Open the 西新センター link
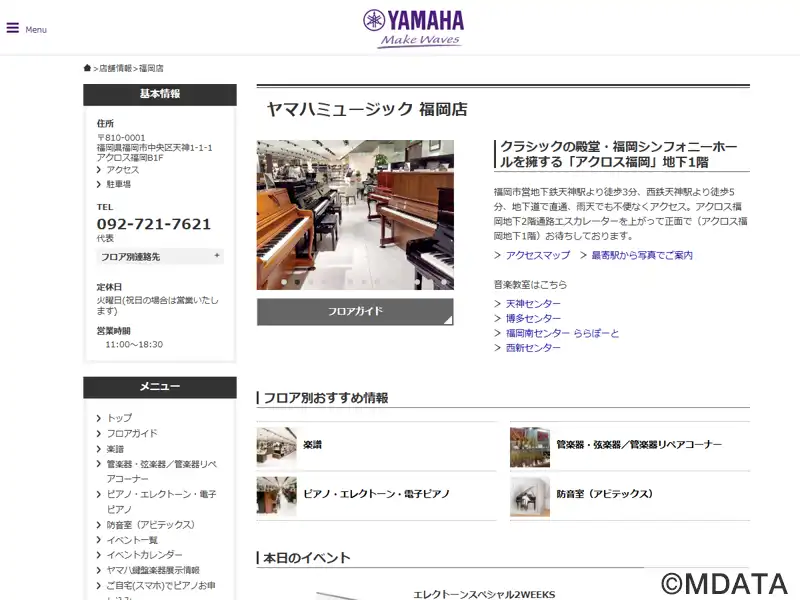The width and height of the screenshot is (800, 600). [x=533, y=348]
